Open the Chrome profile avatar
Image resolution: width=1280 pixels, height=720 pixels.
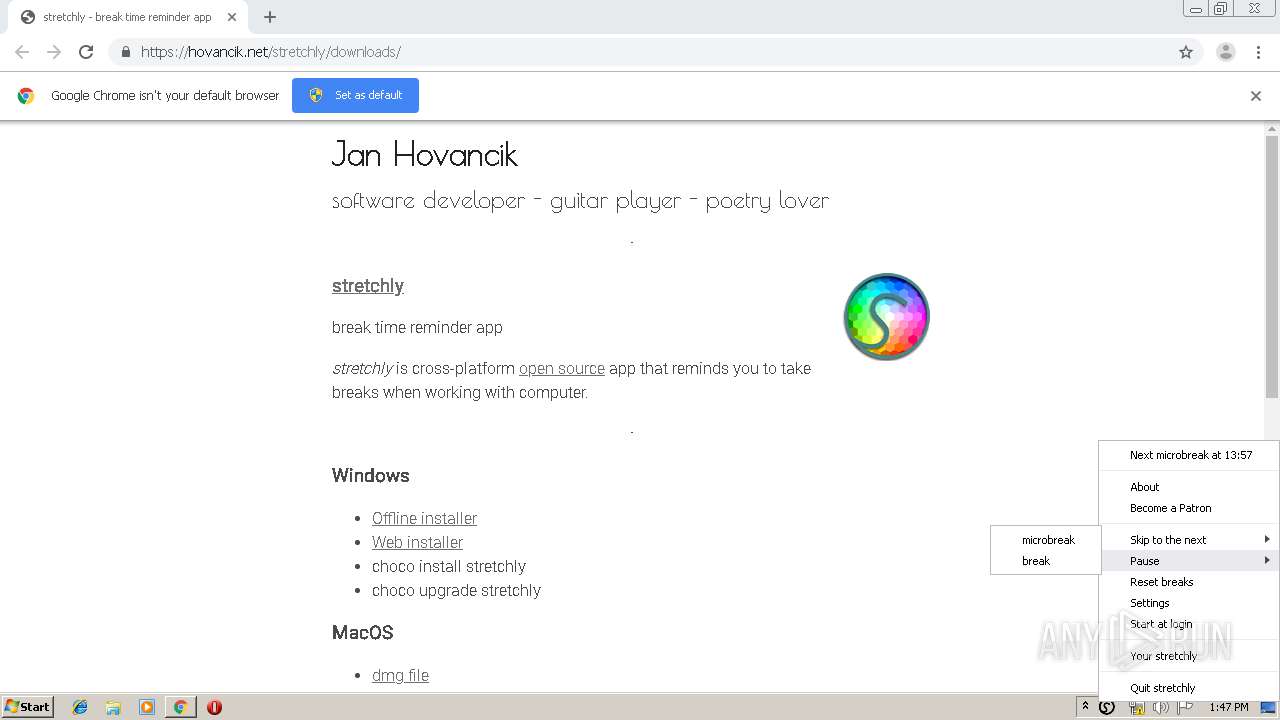[1226, 52]
